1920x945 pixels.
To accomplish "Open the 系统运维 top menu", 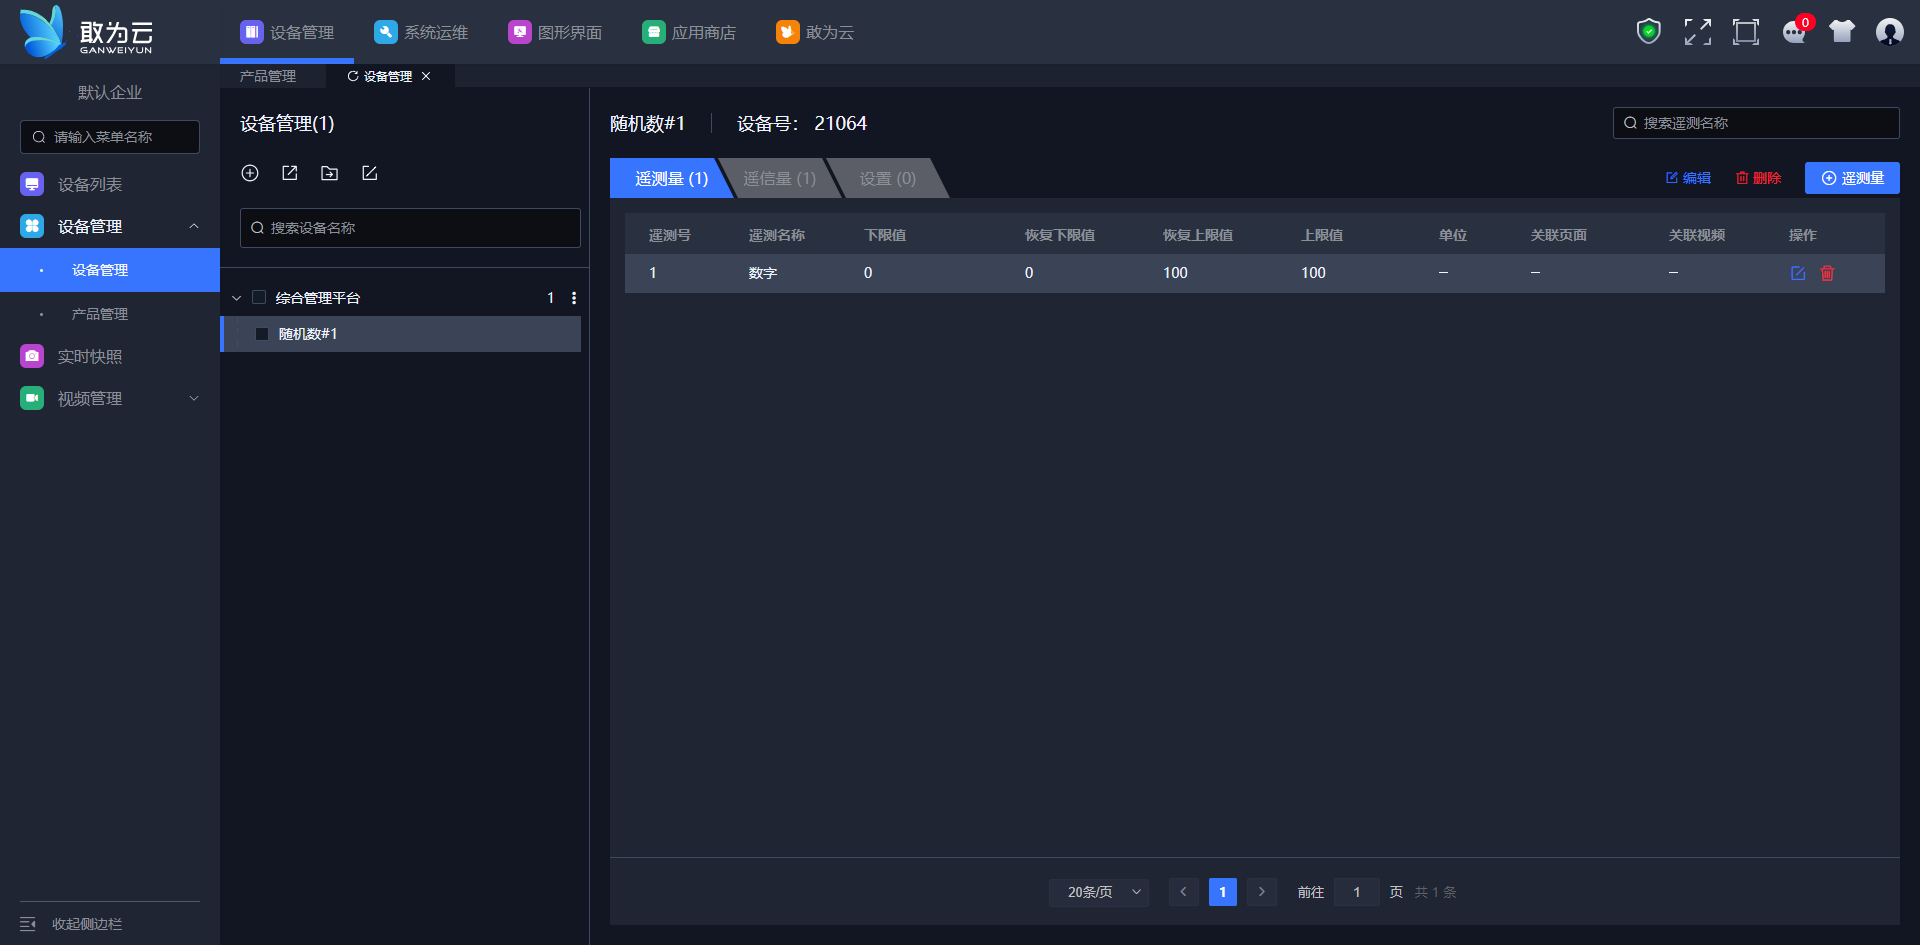I will [421, 32].
